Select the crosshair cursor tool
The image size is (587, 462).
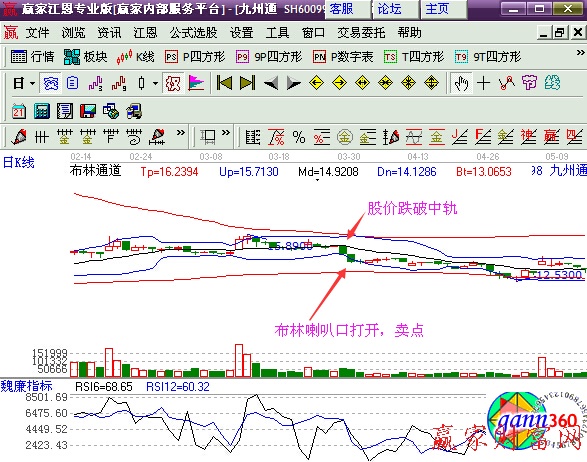tap(483, 83)
